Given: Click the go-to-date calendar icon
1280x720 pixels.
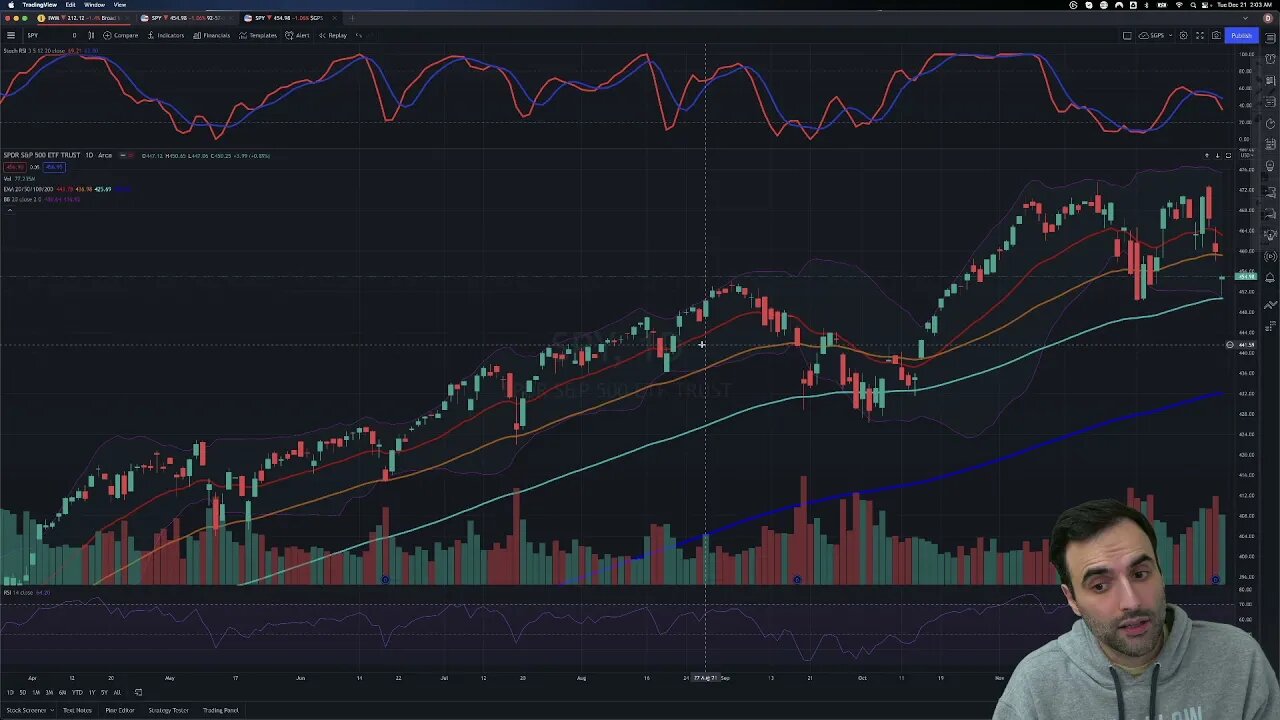Looking at the screenshot, I should pyautogui.click(x=138, y=692).
